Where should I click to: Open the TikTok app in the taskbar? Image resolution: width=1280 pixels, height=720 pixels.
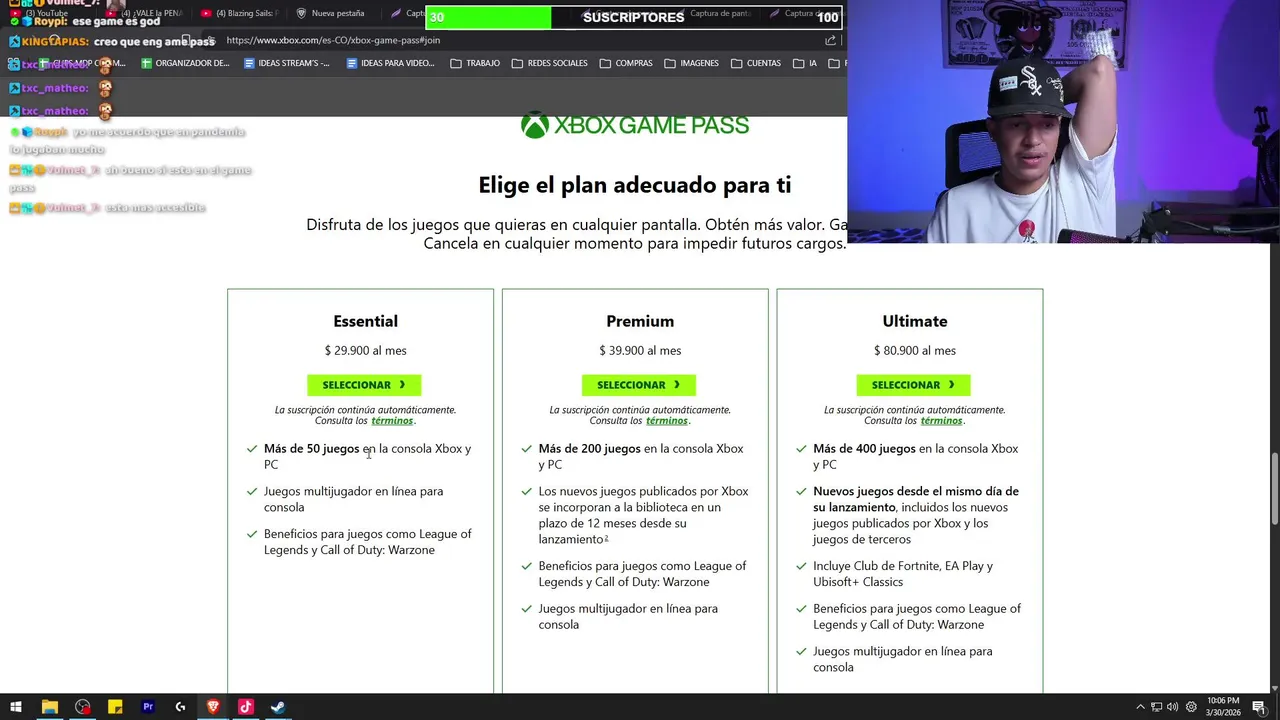[x=245, y=707]
